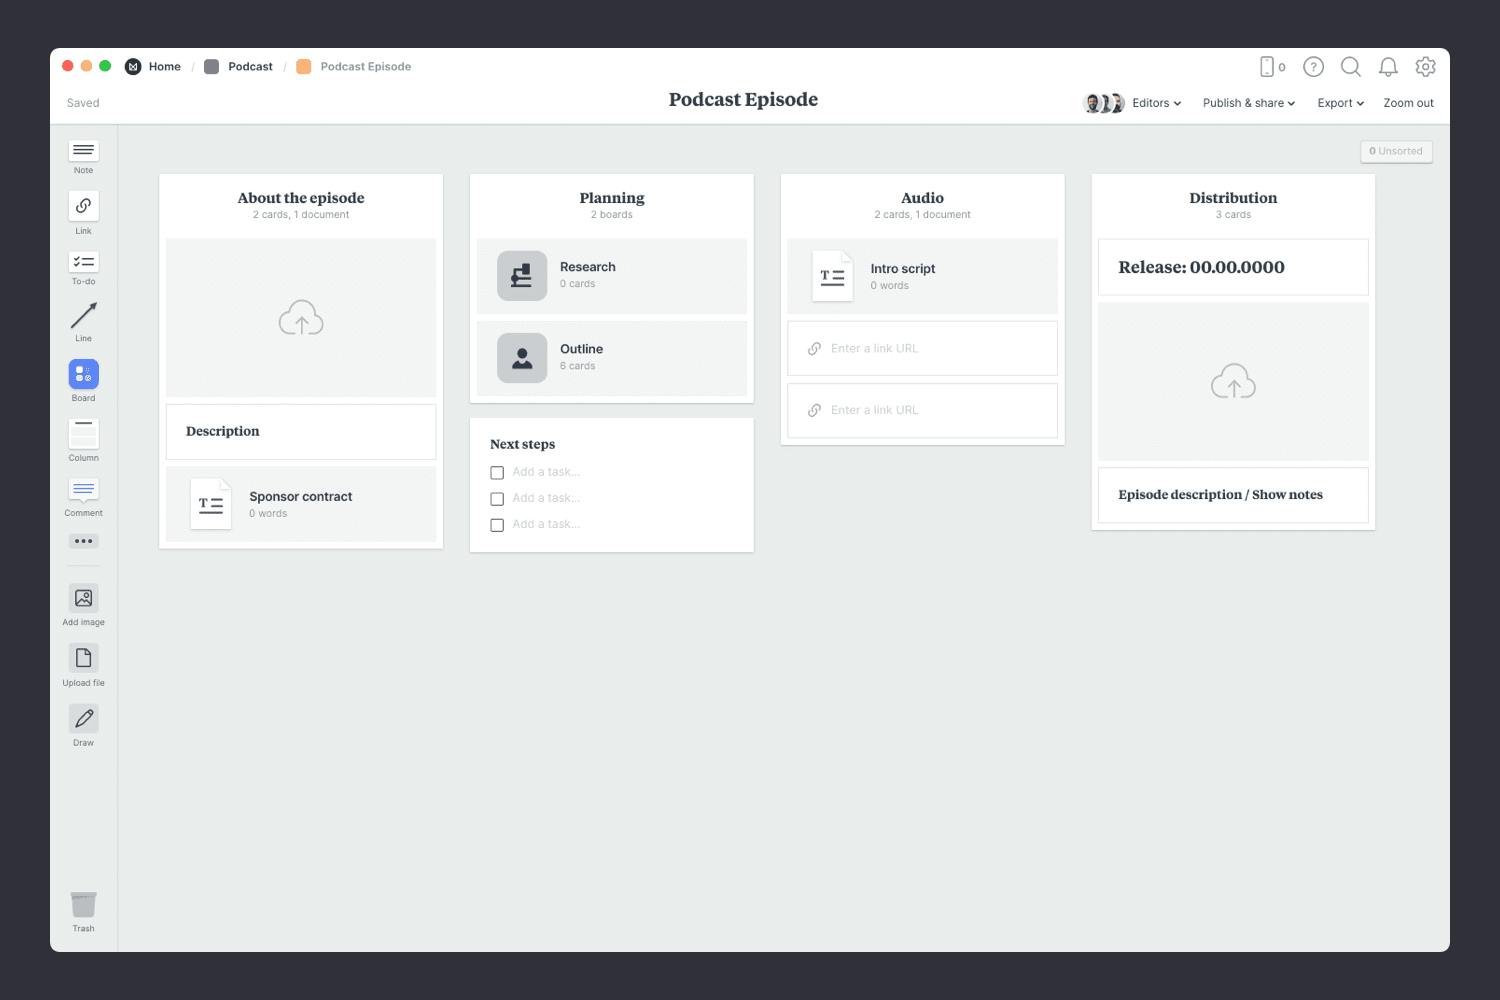Tick the third Next steps task checkbox

(497, 525)
